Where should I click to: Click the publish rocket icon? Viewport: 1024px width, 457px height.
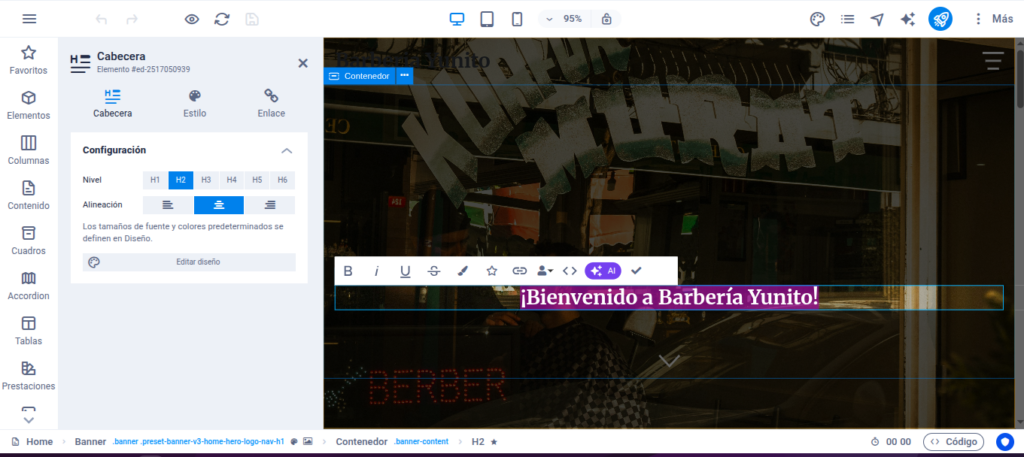[940, 19]
